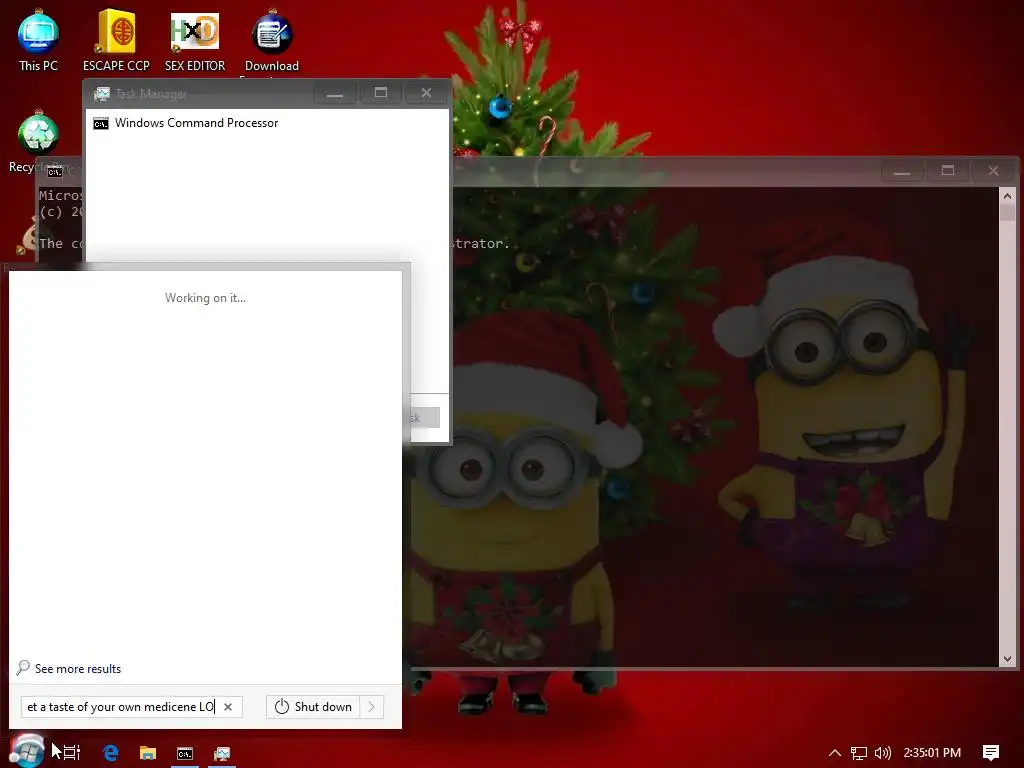Clear the search box with the X

[228, 707]
